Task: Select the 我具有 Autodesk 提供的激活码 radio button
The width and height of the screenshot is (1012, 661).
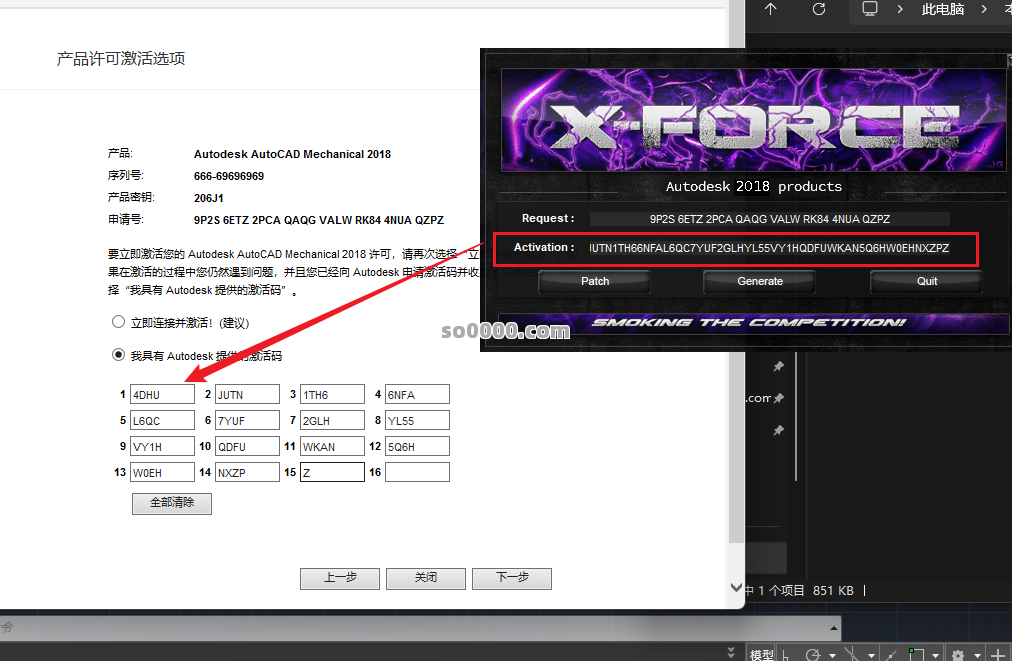Action: tap(119, 355)
